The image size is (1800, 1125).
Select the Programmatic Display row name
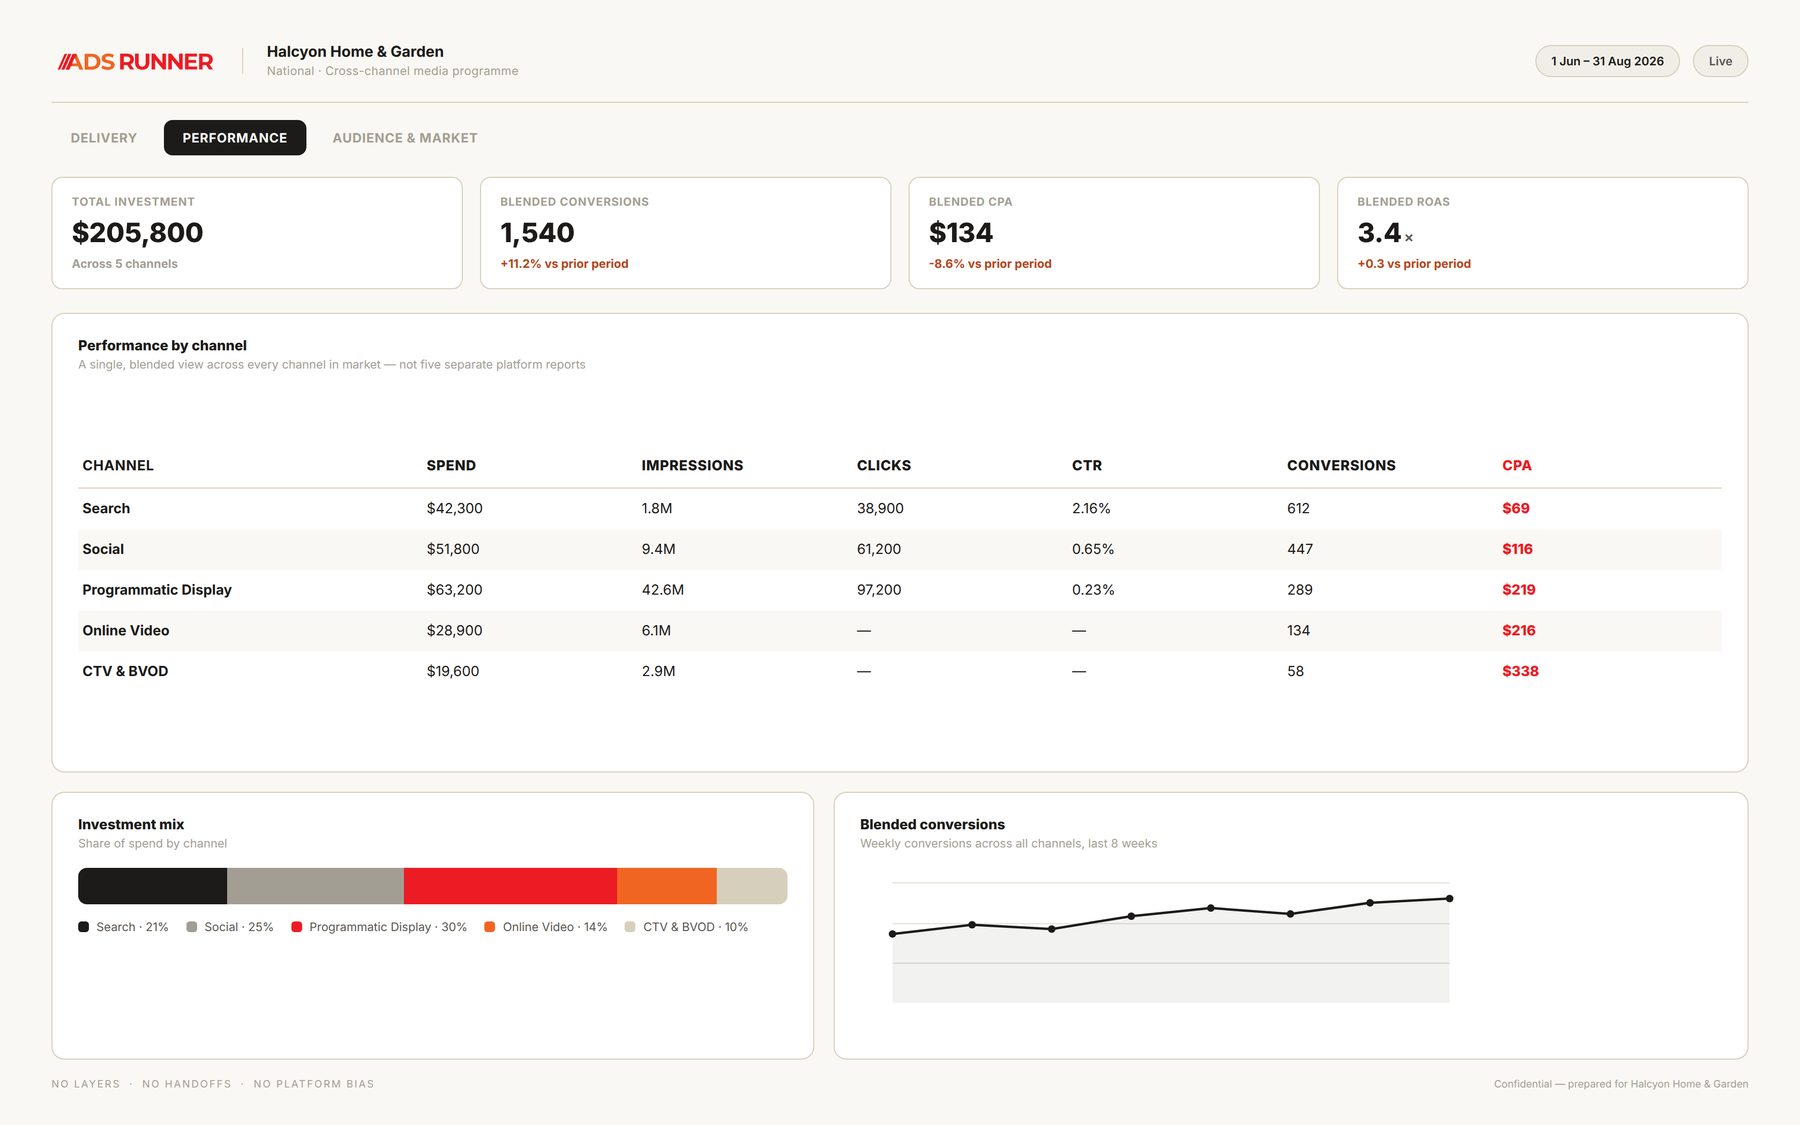tap(157, 590)
